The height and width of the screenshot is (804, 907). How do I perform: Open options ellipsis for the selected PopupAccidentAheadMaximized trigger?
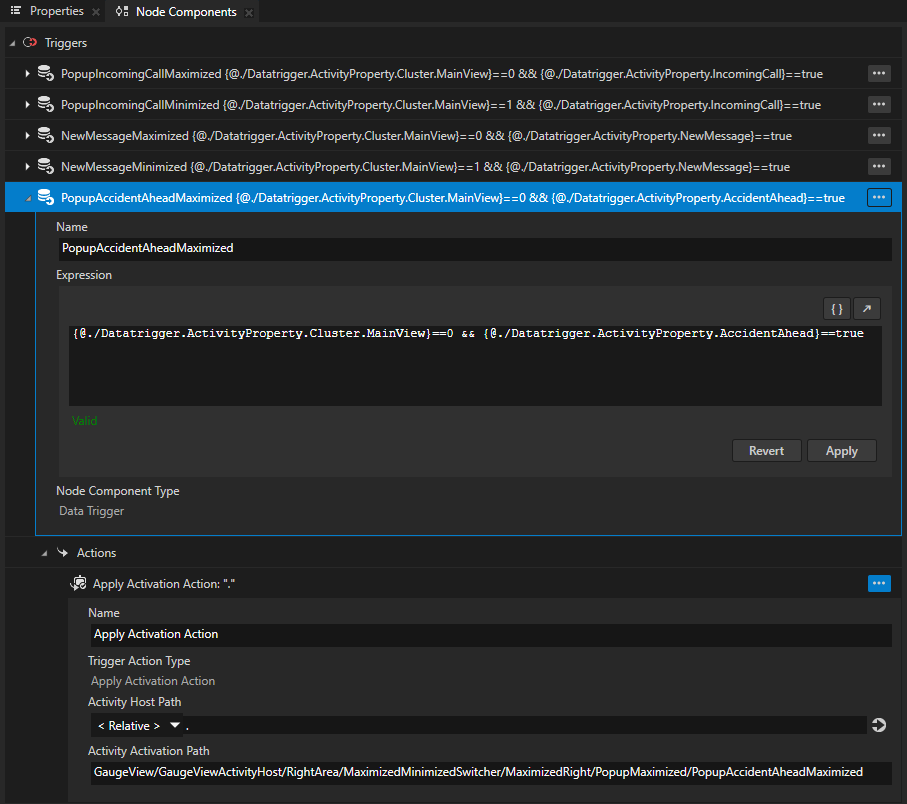tap(878, 197)
